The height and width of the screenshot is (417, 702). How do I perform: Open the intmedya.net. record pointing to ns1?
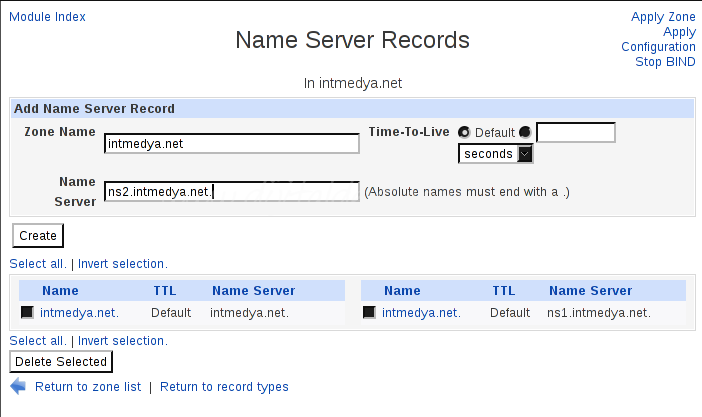tap(421, 313)
